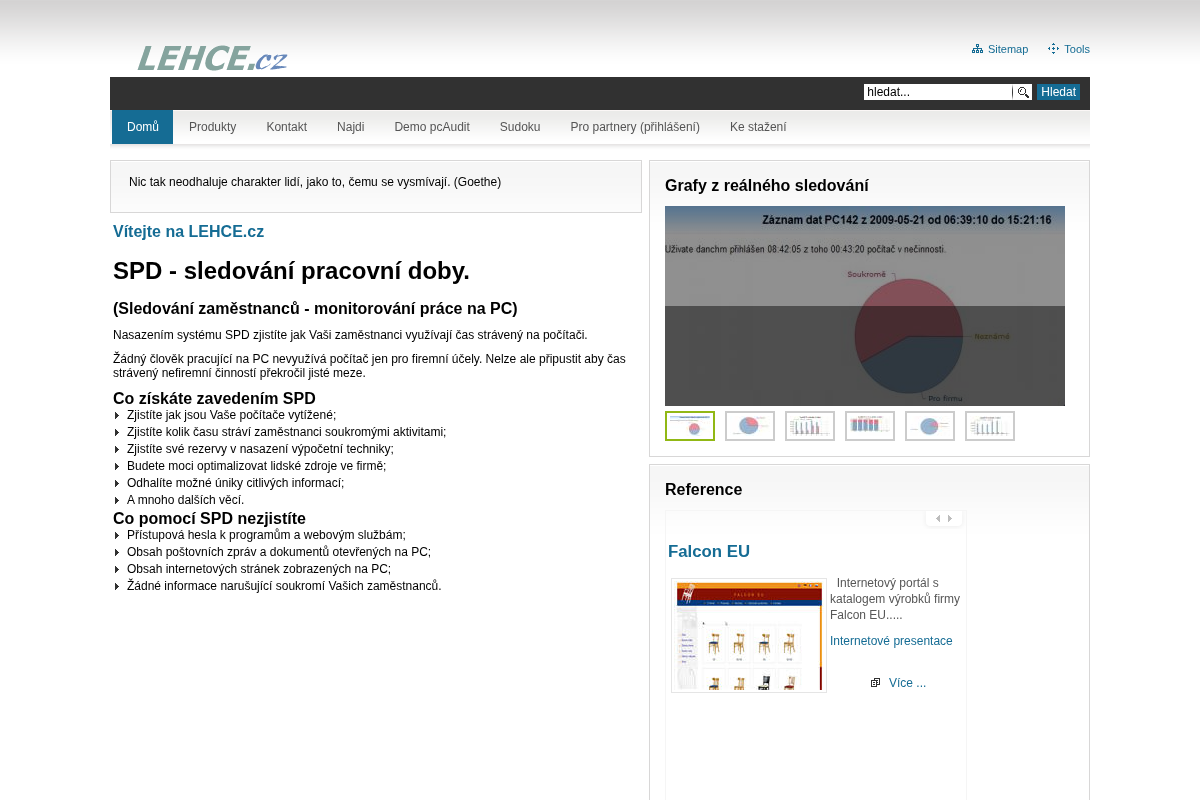Open the Falcon EU reference title
The width and height of the screenshot is (1200, 800).
[709, 552]
